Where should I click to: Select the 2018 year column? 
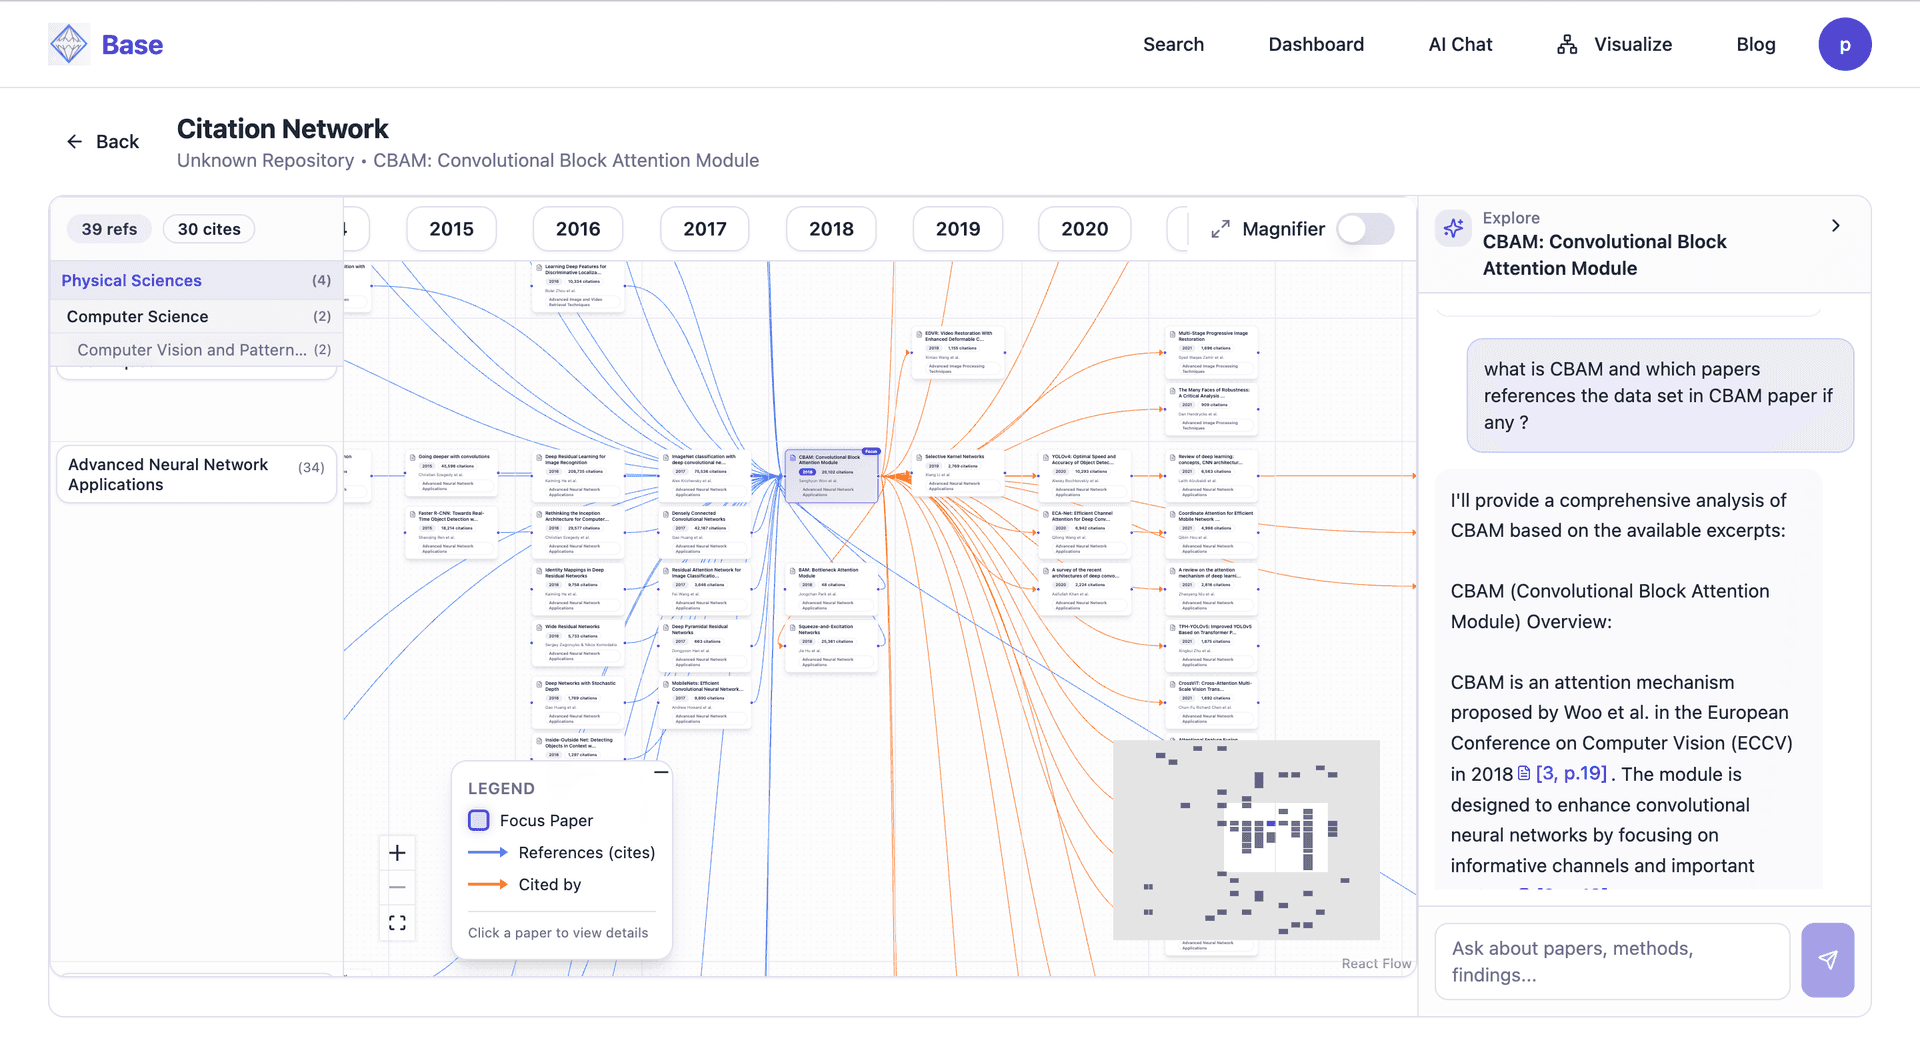(831, 229)
